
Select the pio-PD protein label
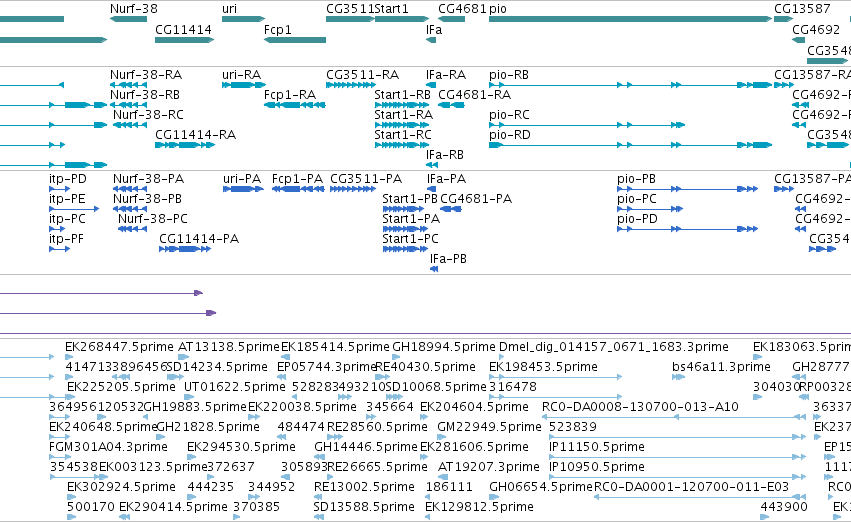pyautogui.click(x=637, y=219)
